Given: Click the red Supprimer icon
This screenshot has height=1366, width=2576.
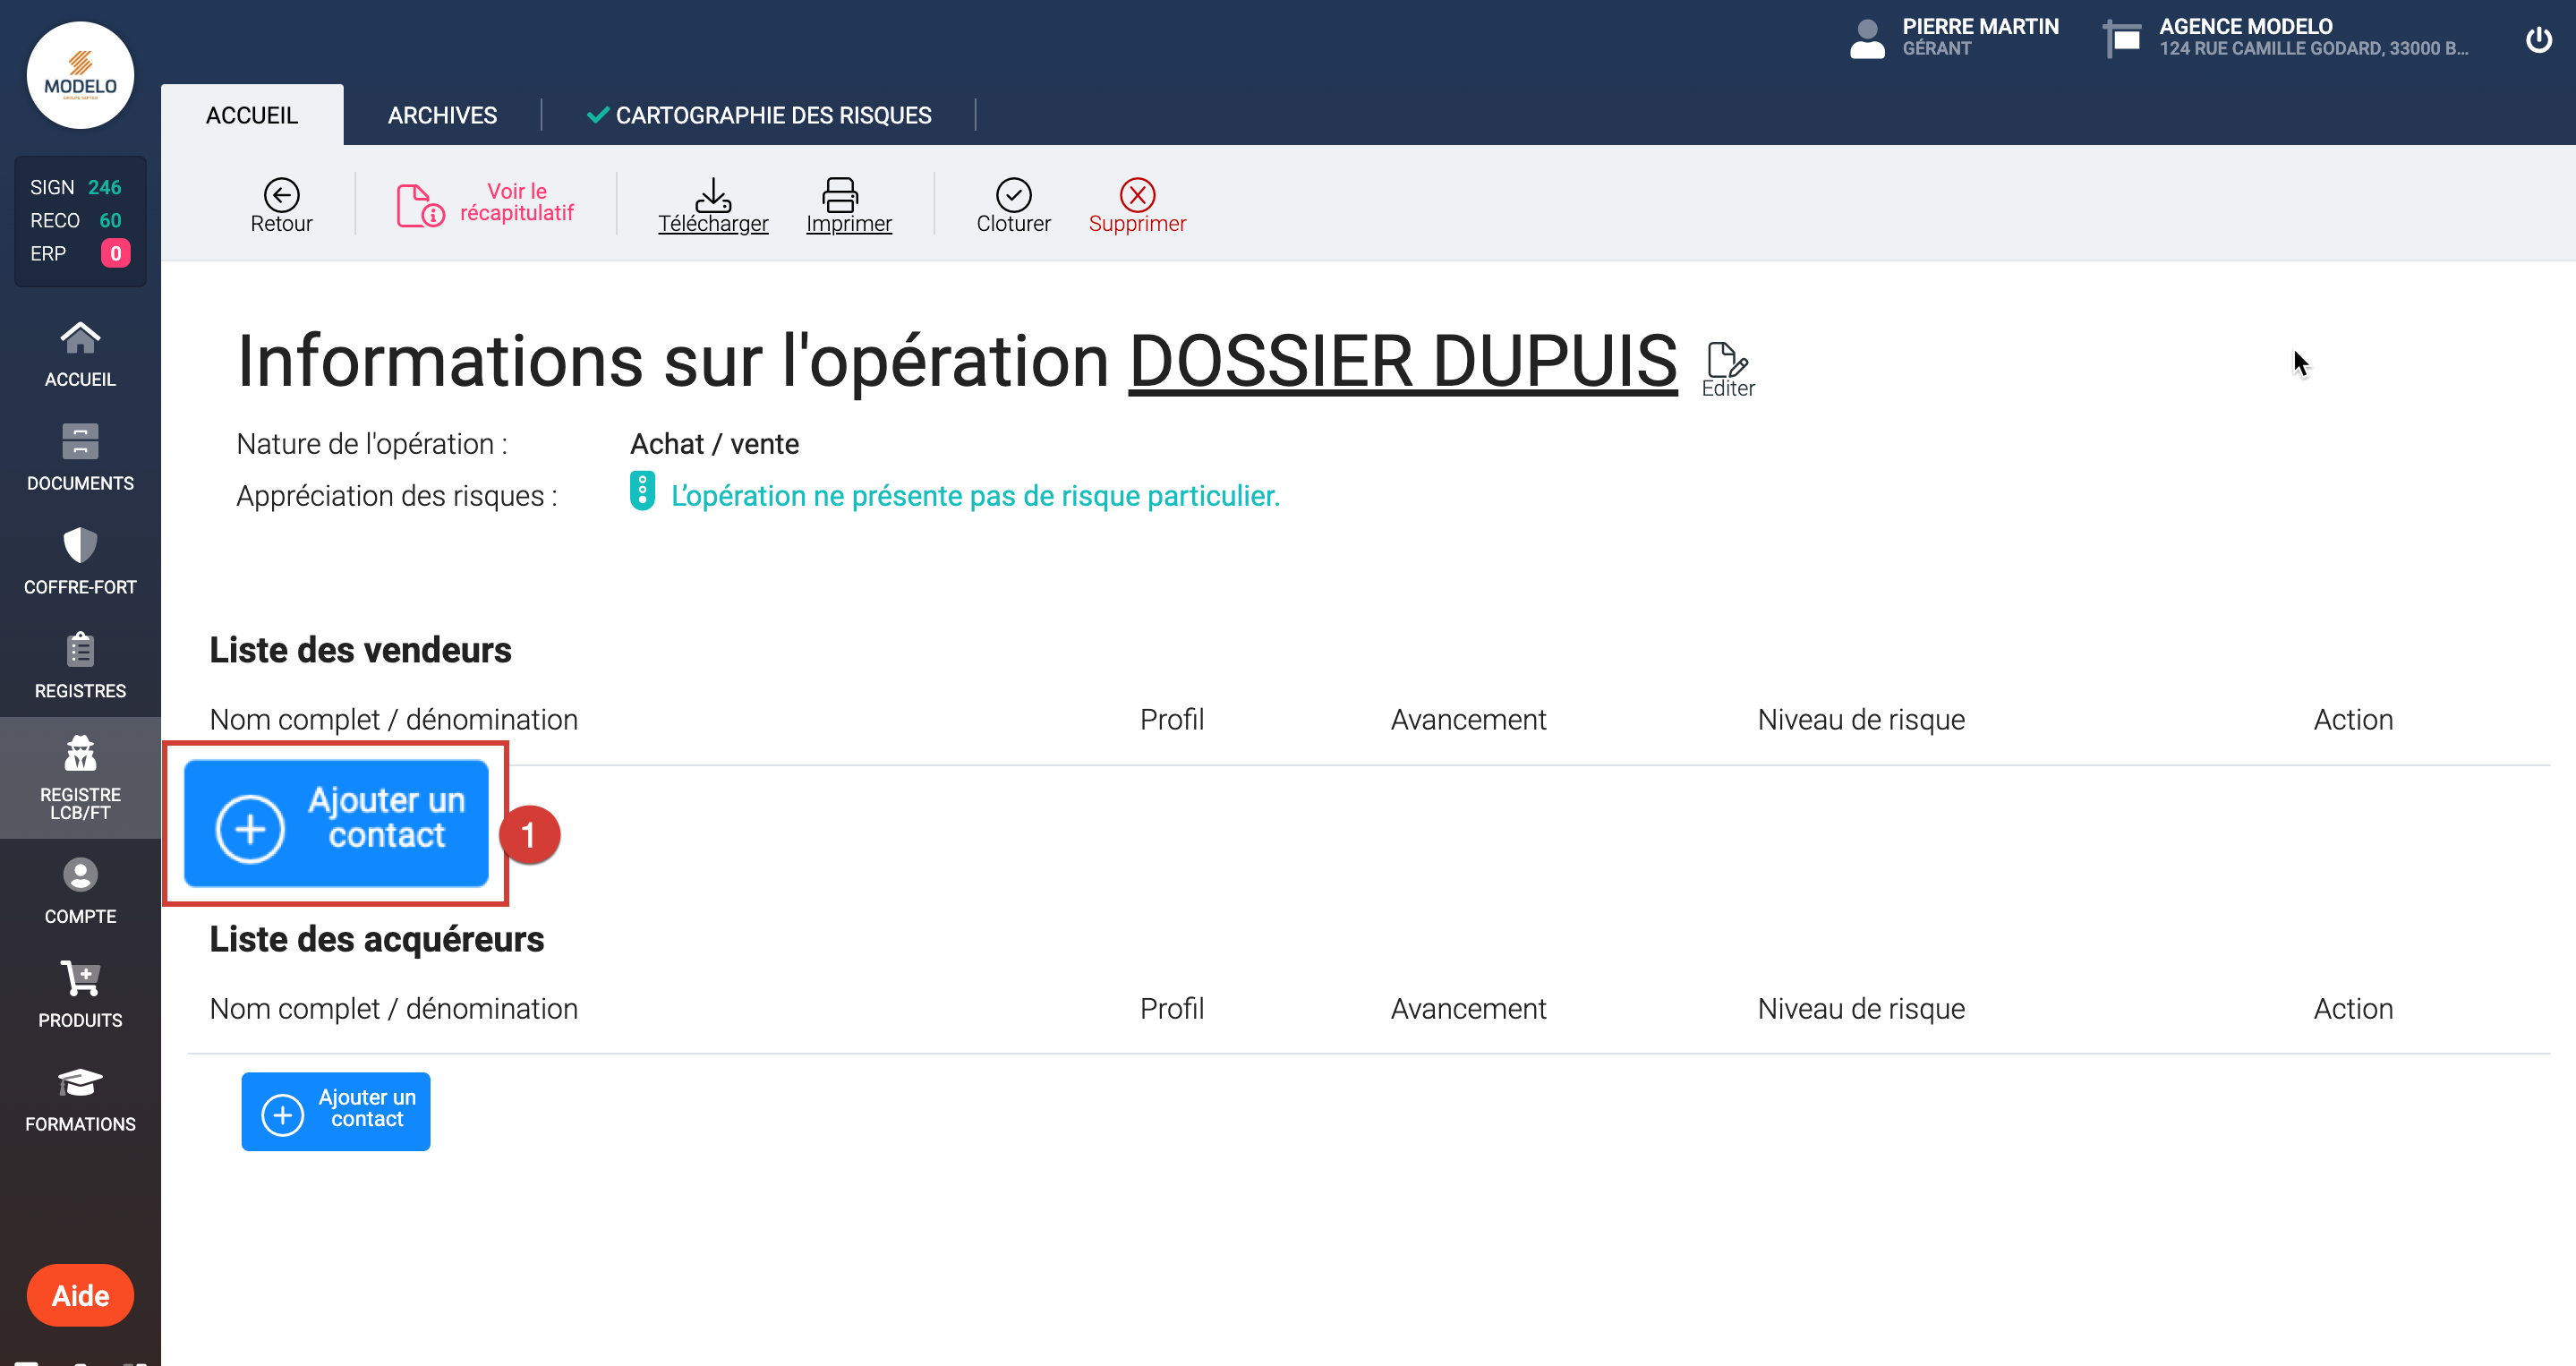Looking at the screenshot, I should [x=1137, y=194].
